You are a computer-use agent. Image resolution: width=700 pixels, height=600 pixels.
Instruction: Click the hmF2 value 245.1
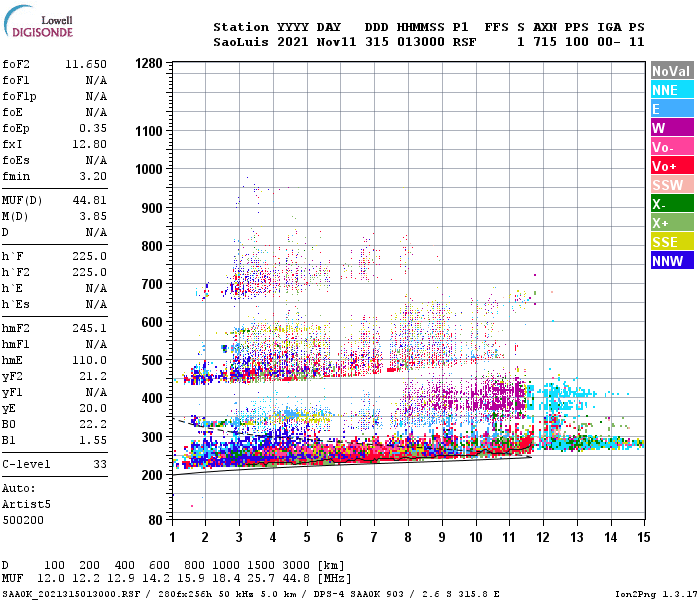(x=90, y=328)
